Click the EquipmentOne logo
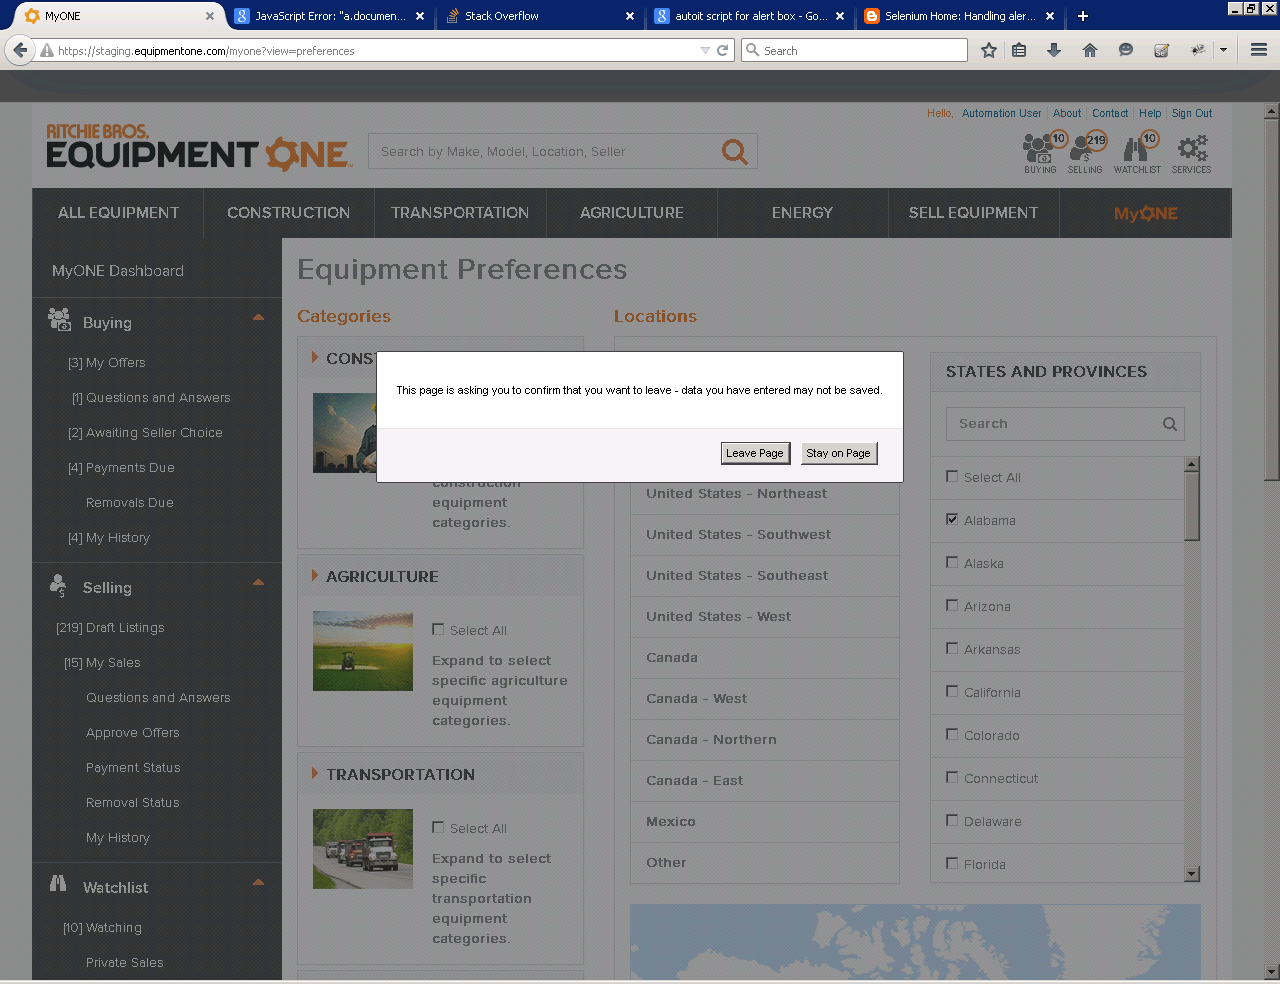 pyautogui.click(x=199, y=147)
